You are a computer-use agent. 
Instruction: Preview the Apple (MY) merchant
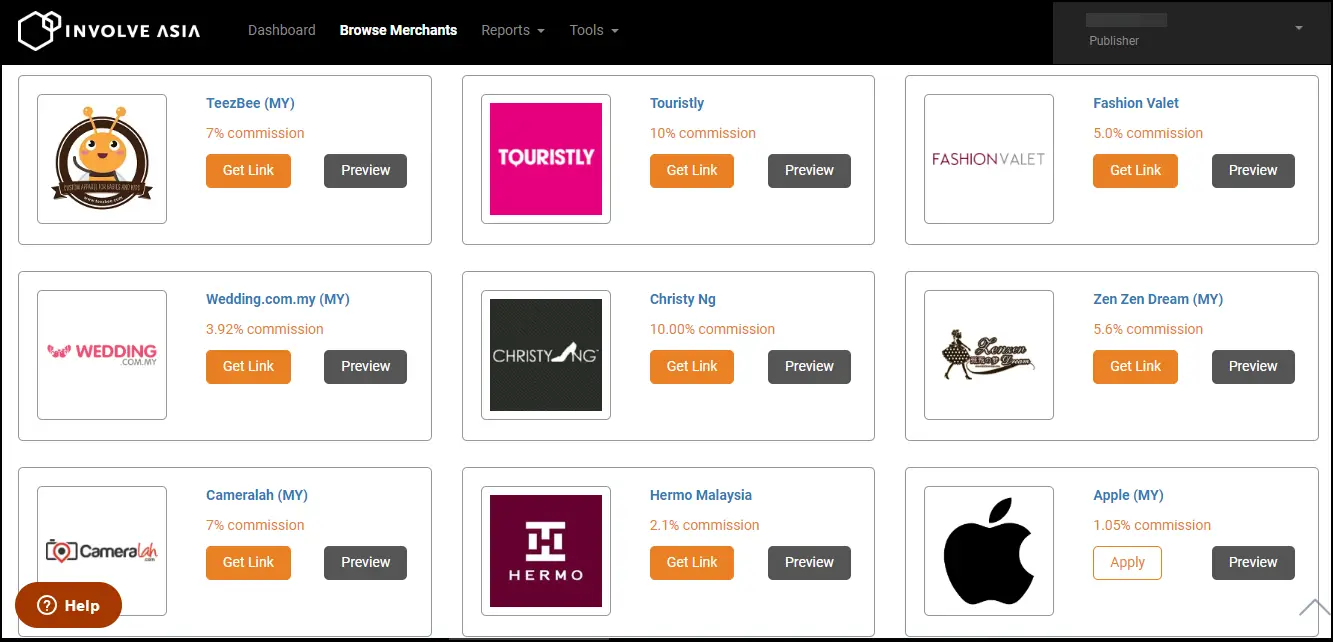1253,562
